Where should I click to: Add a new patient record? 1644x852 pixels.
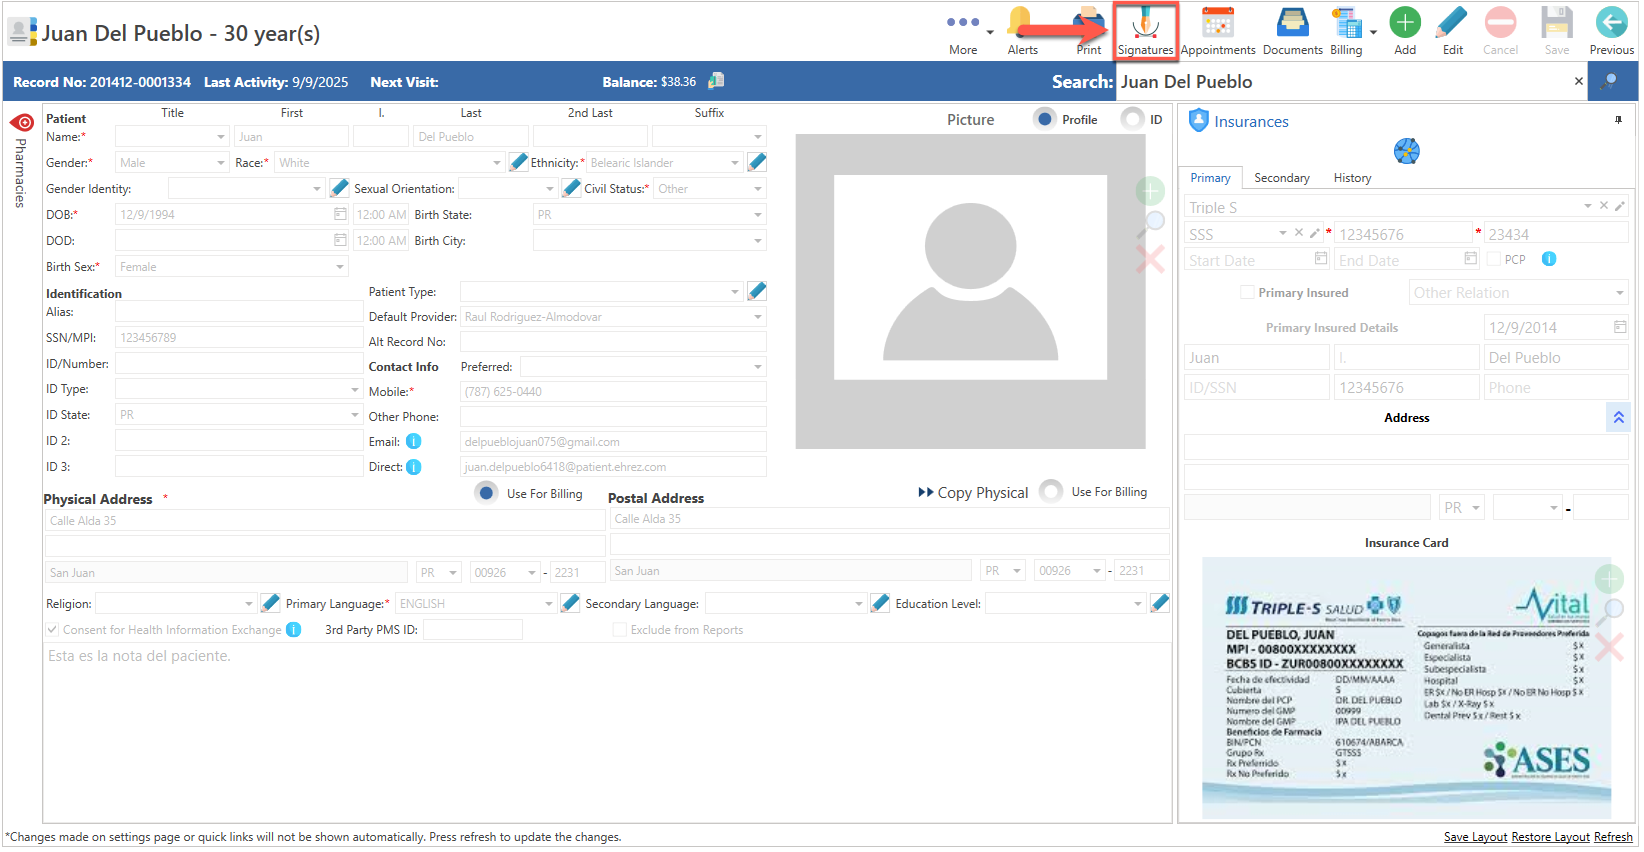[1405, 31]
